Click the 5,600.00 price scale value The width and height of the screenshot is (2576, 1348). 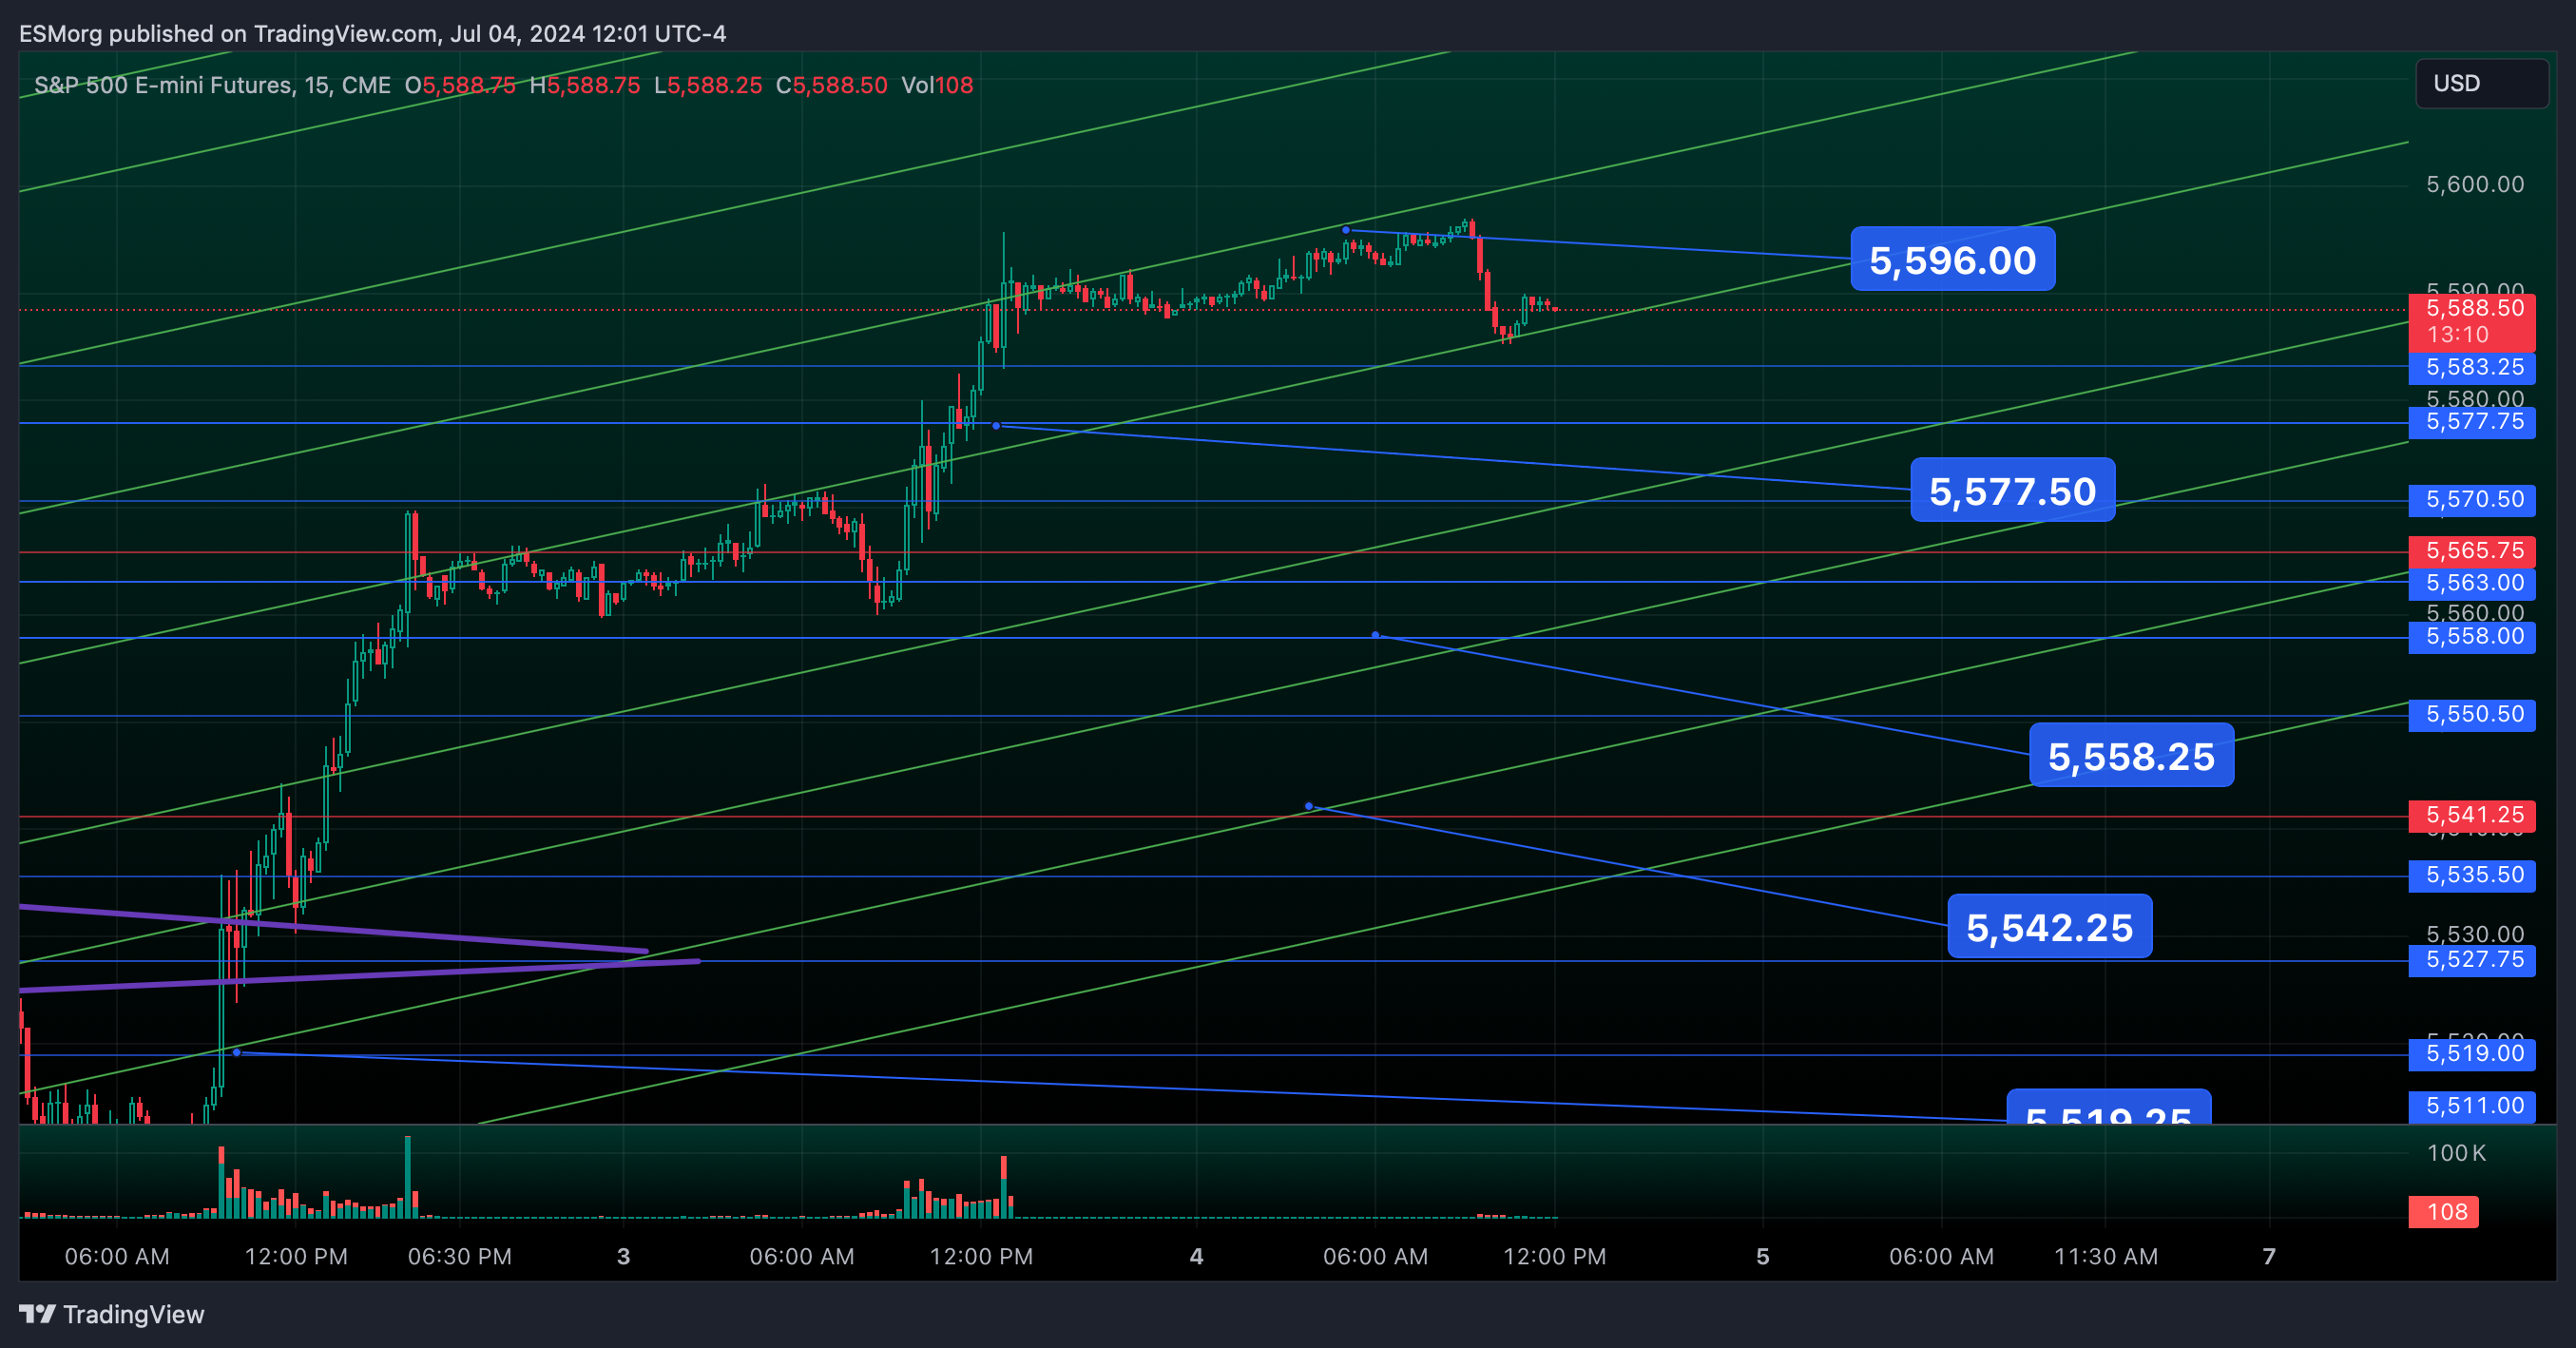(2475, 184)
